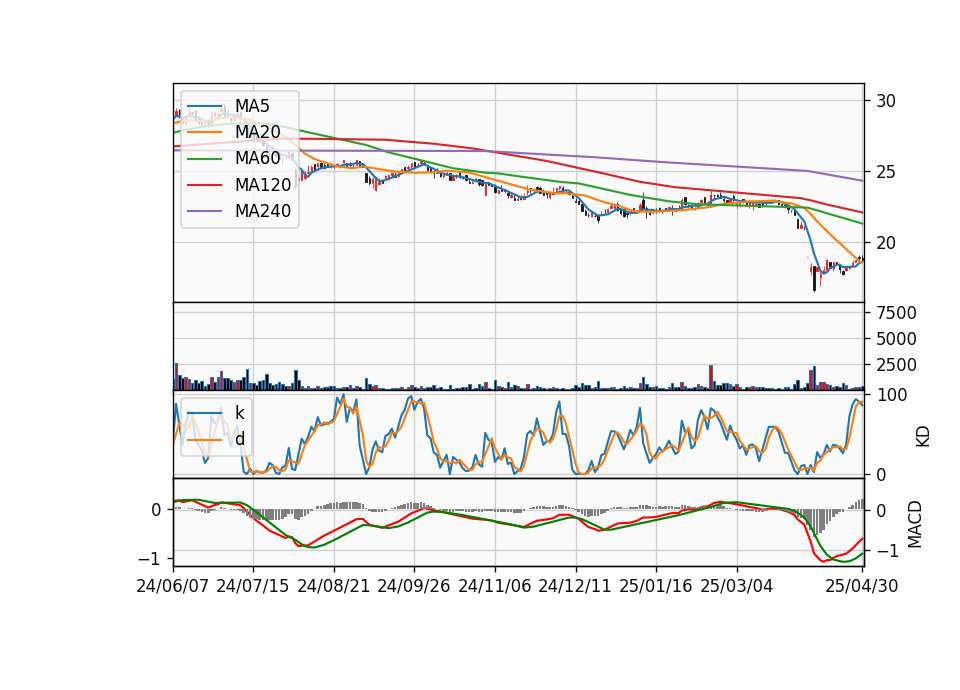The height and width of the screenshot is (690, 960).
Task: Click the KD vertical axis title
Action: (923, 436)
